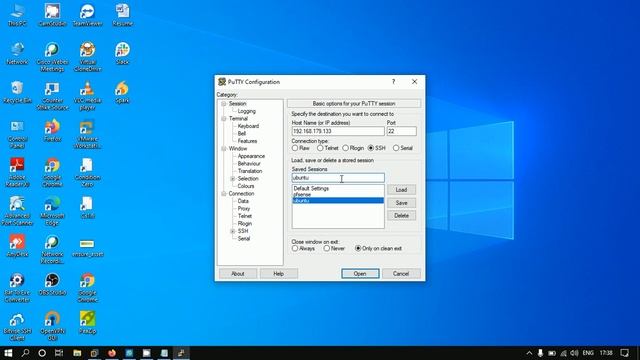Image resolution: width=640 pixels, height=360 pixels.
Task: Select the Raw connection type
Action: click(x=295, y=148)
